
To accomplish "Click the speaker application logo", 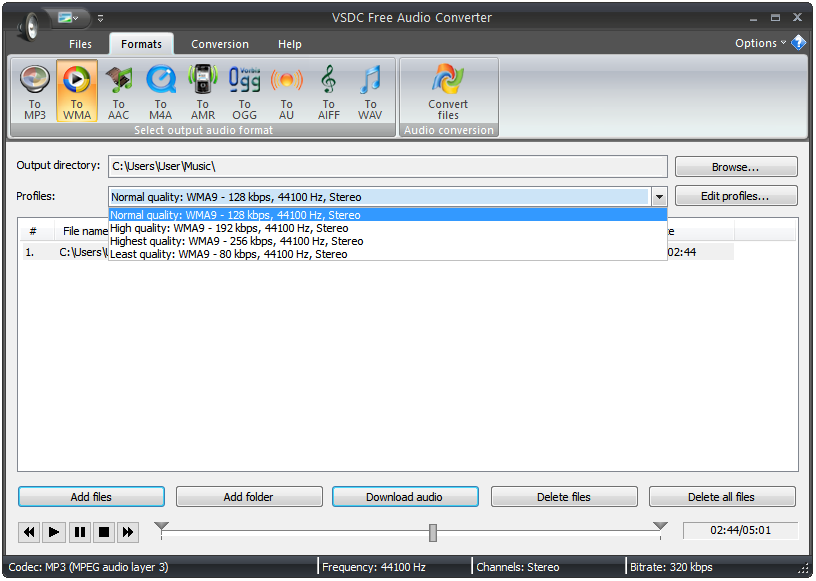I will 28,25.
